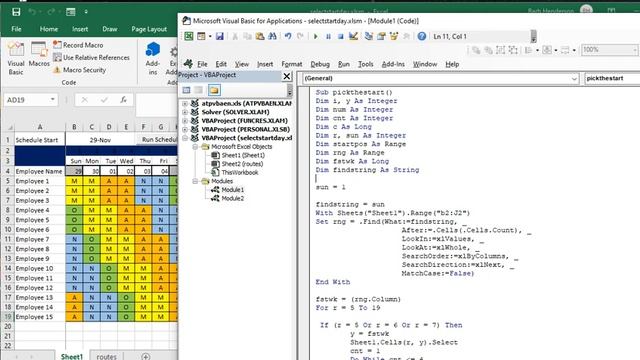640x360 pixels.
Task: Collapse the Modules folder
Action: tap(195, 181)
